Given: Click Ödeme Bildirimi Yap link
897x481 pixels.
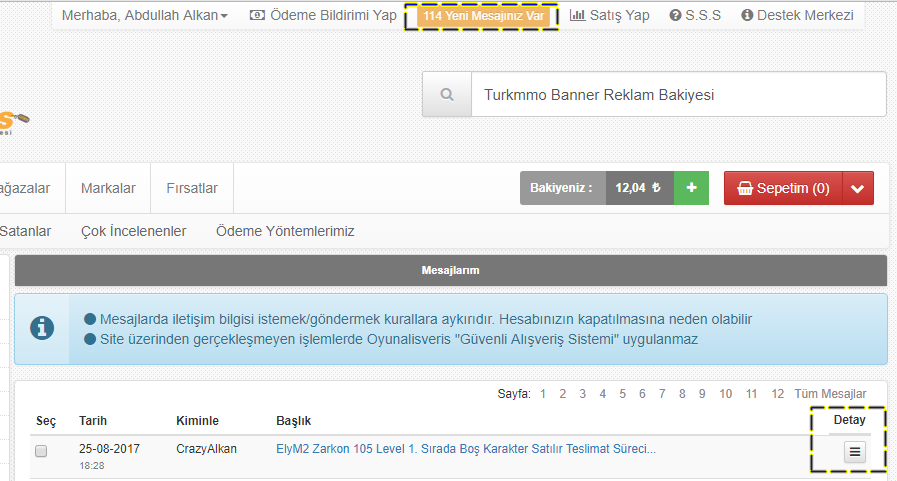Looking at the screenshot, I should click(323, 15).
